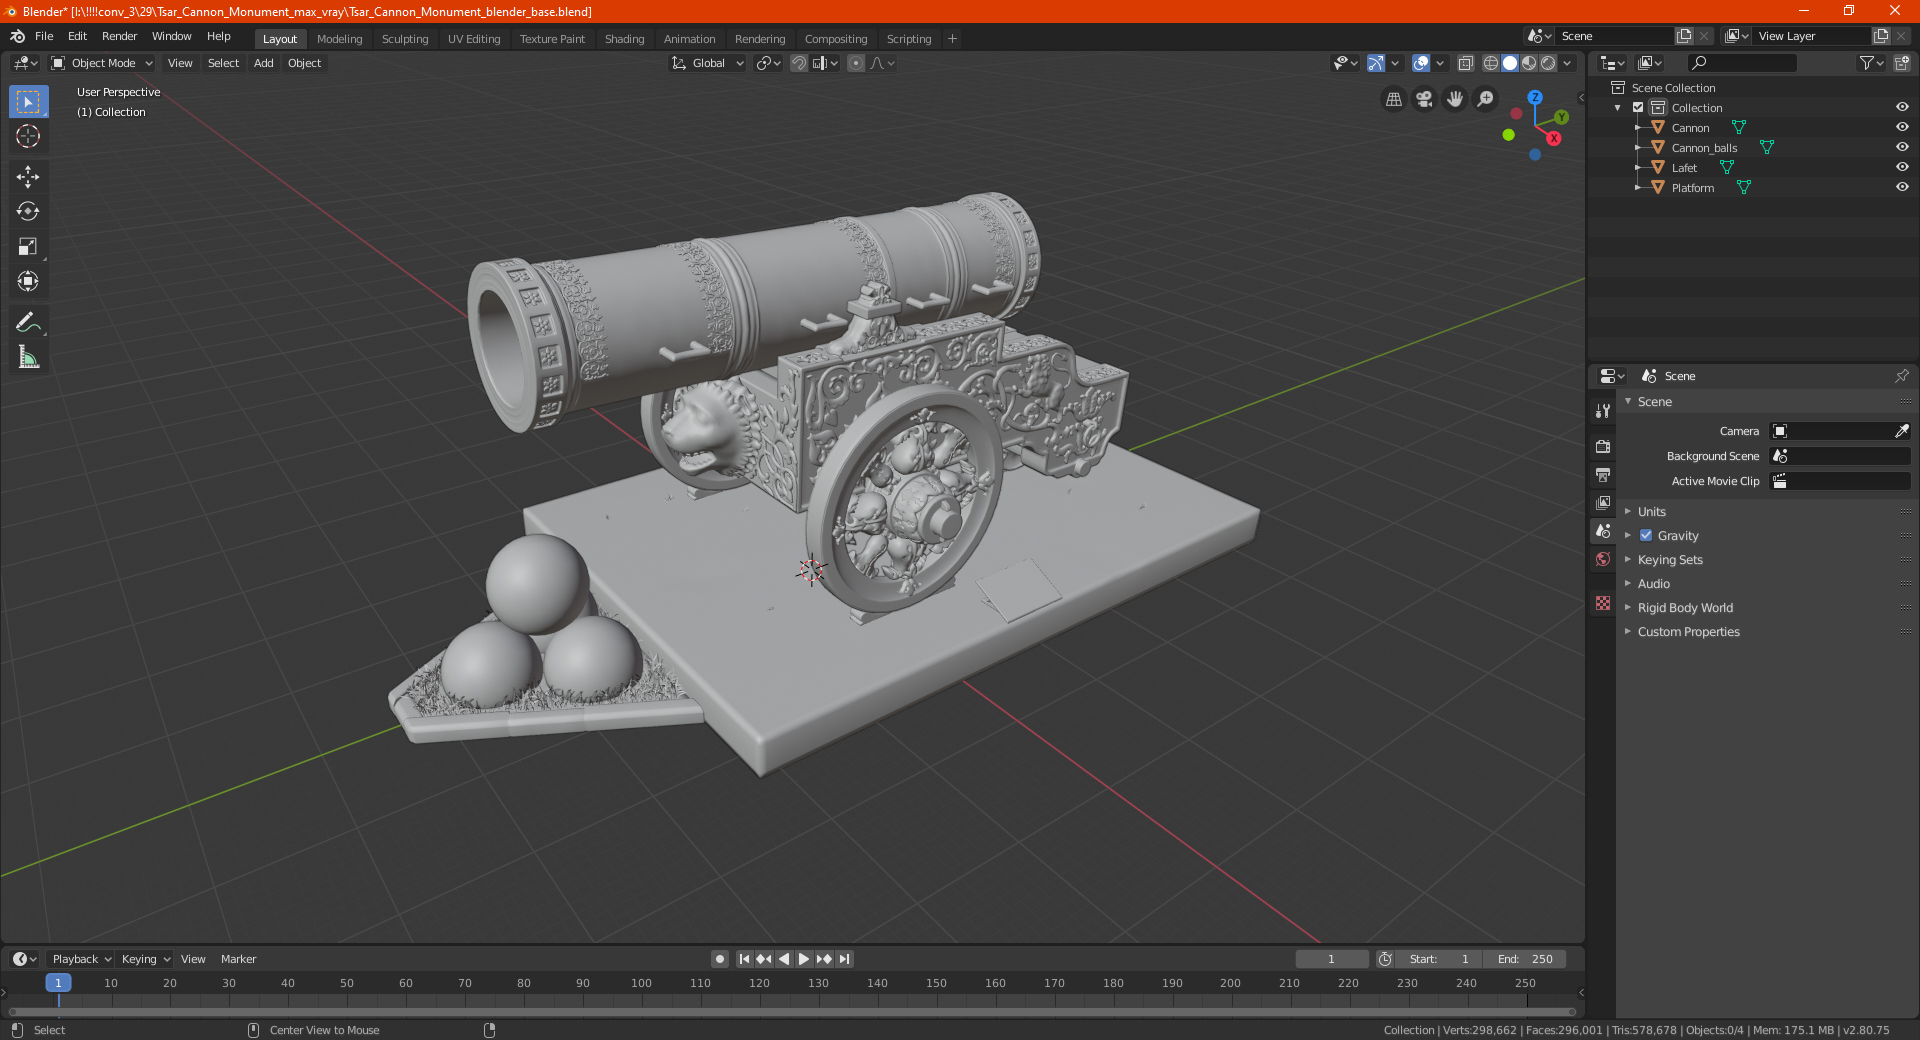Click the Cannon object mesh data icon

click(x=1739, y=127)
